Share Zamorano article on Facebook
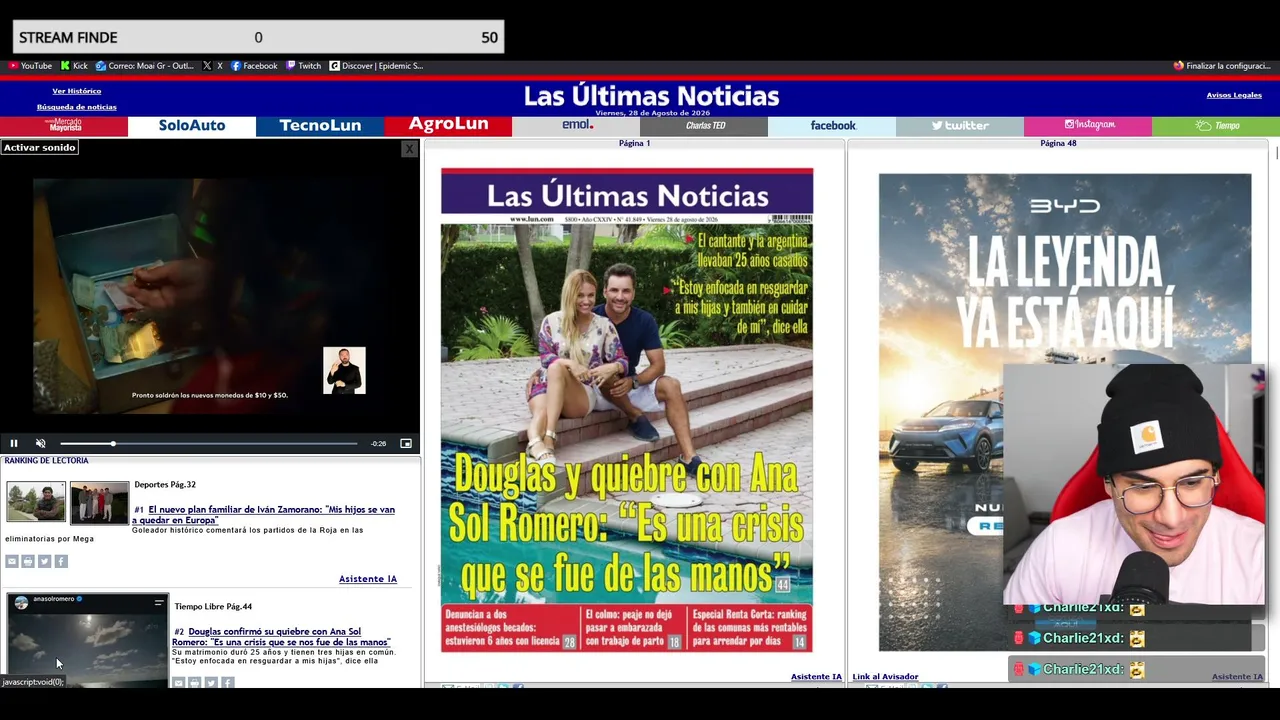The height and width of the screenshot is (720, 1280). click(x=61, y=562)
